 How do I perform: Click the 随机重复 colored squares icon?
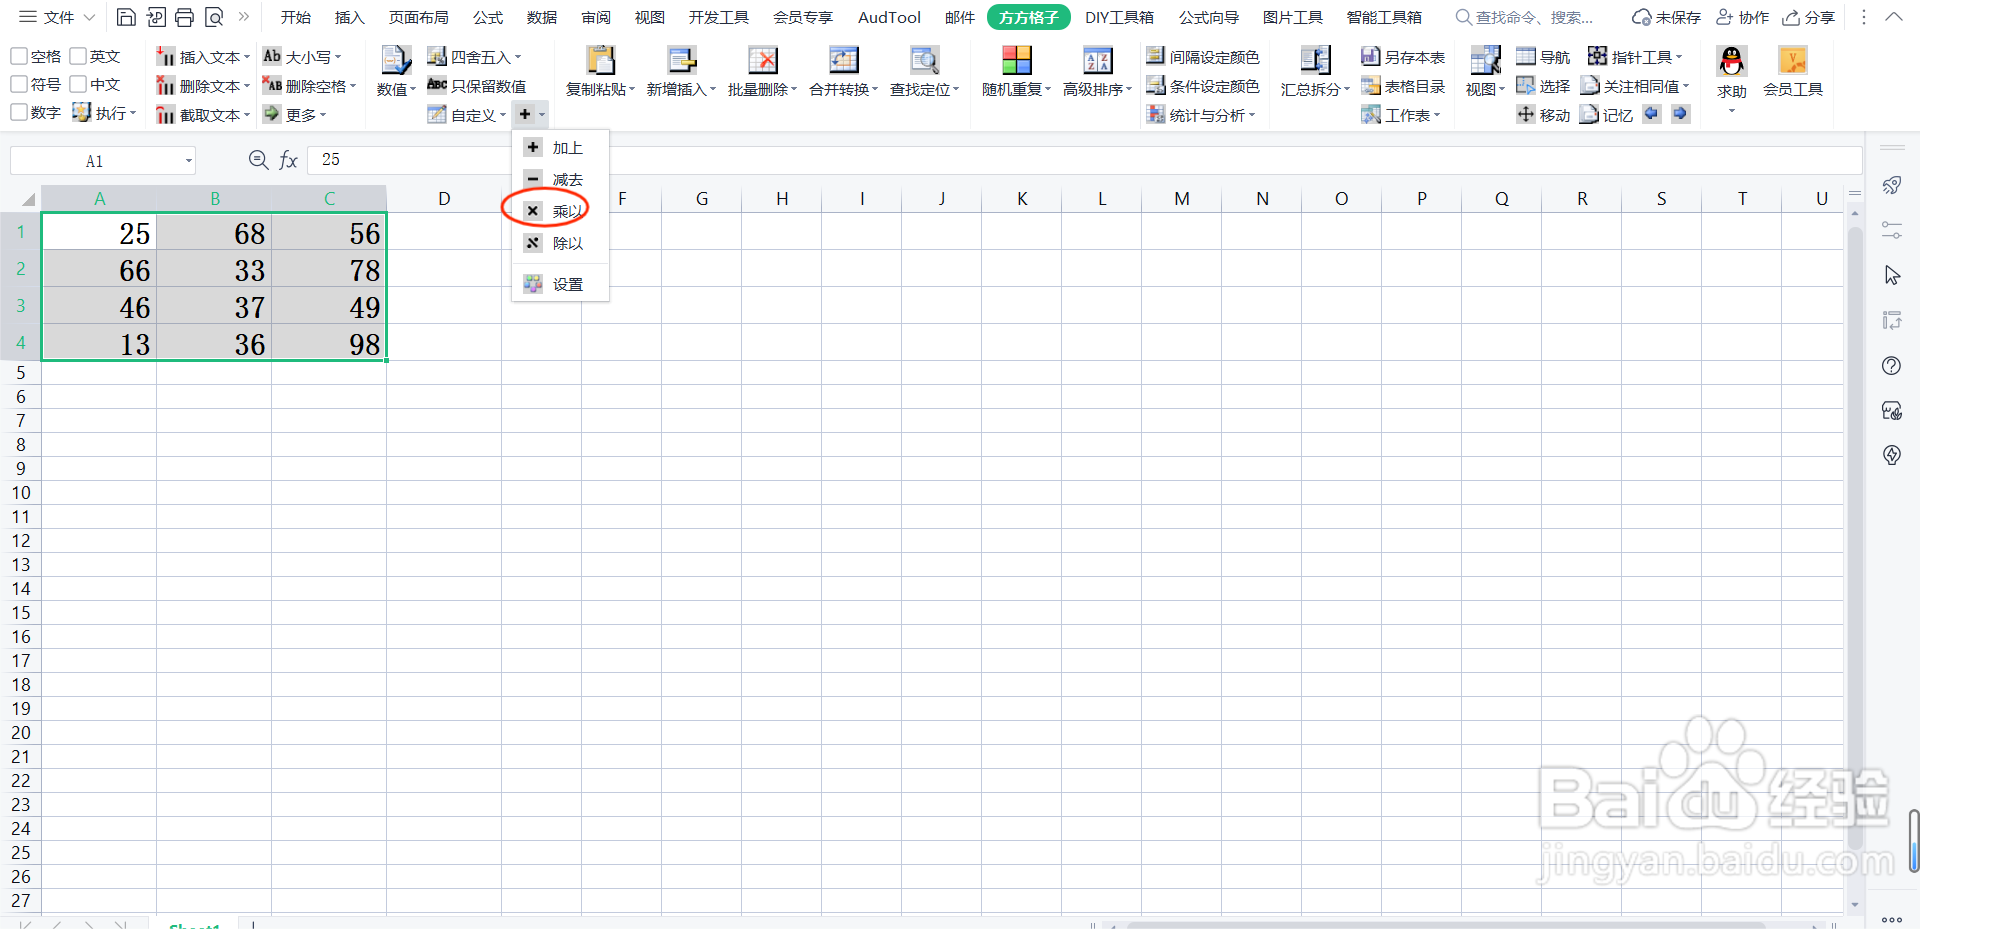point(1016,61)
